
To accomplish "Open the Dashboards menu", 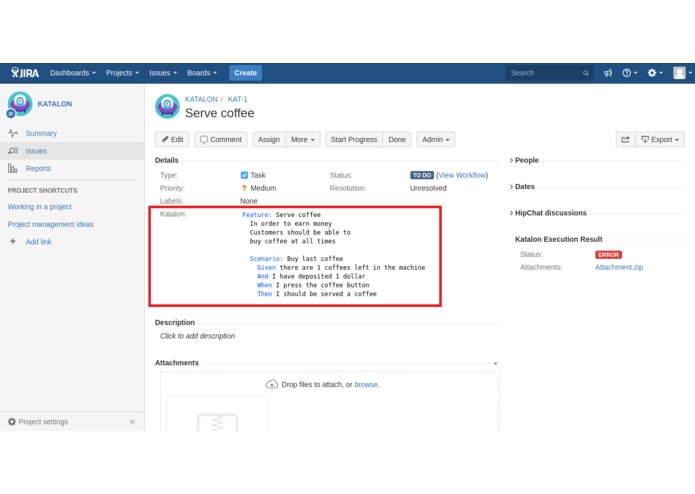I will pyautogui.click(x=73, y=73).
